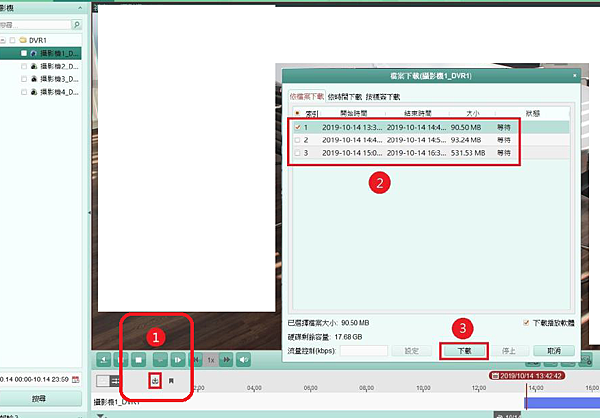Click the 1x playback speed indicator

tap(211, 360)
